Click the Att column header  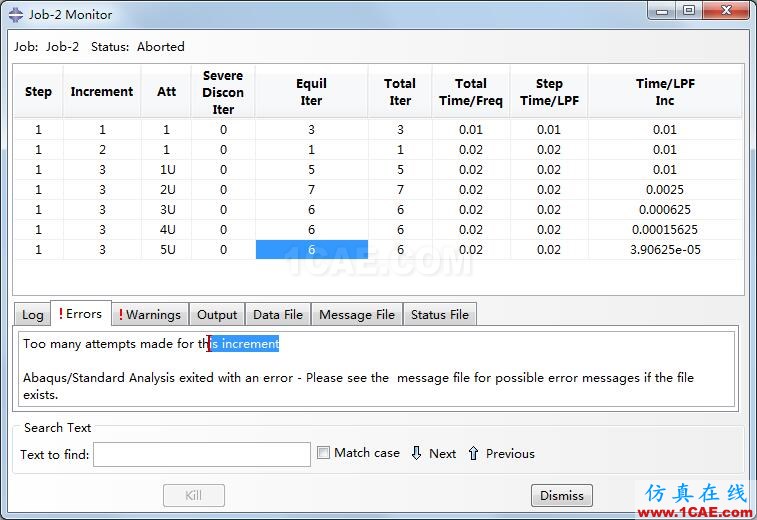(167, 92)
